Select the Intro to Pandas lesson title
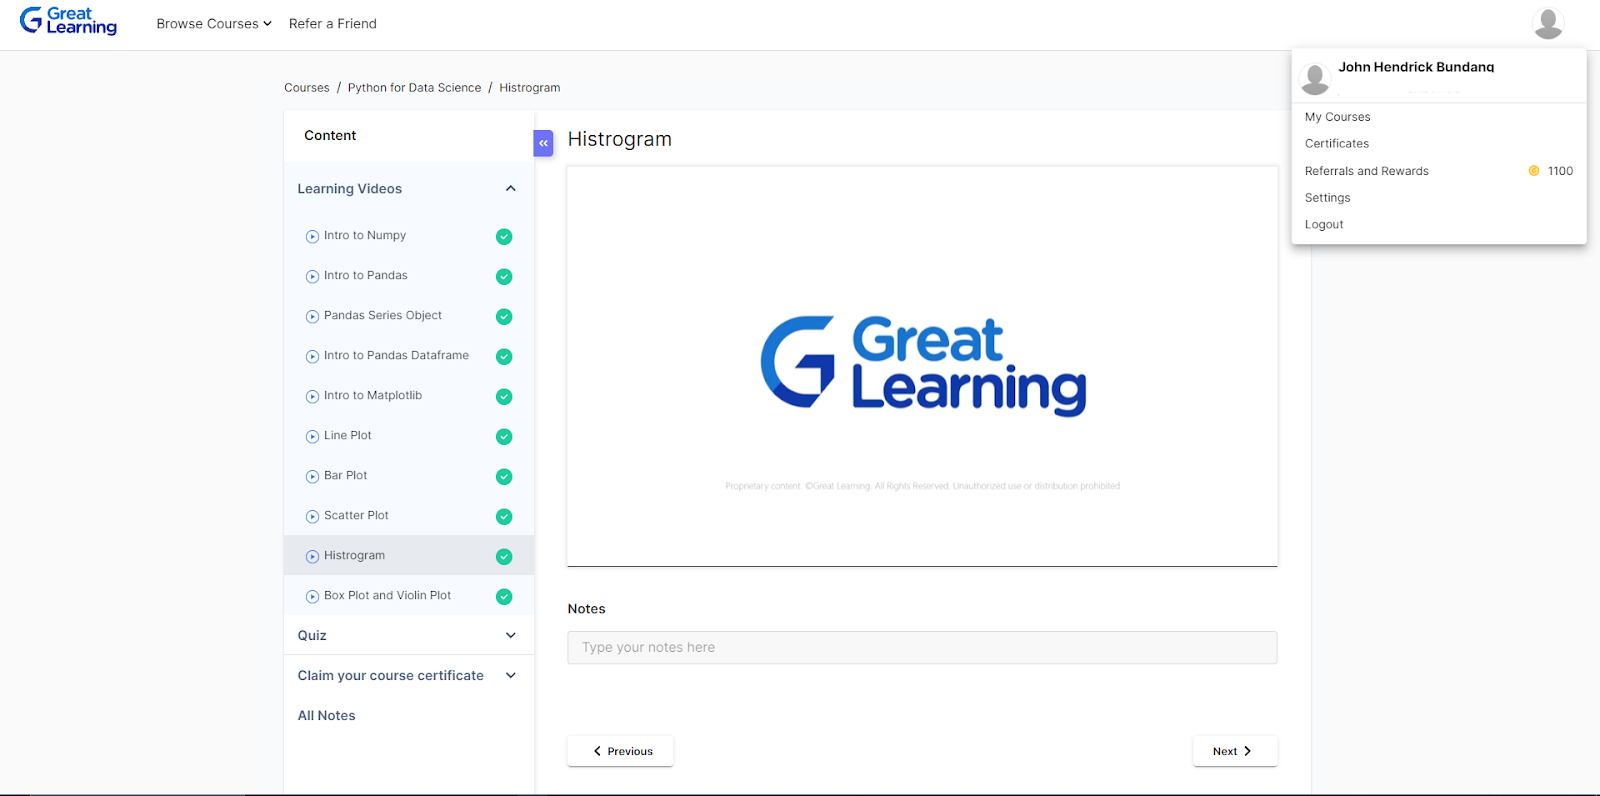Screen dimensions: 1600x796 pos(366,276)
